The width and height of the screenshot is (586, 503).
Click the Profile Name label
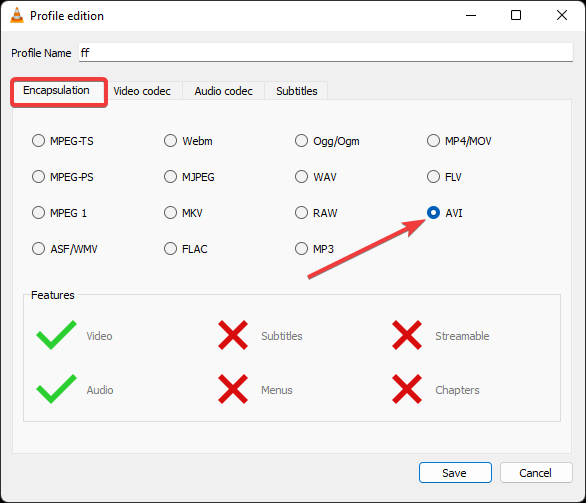coord(41,53)
